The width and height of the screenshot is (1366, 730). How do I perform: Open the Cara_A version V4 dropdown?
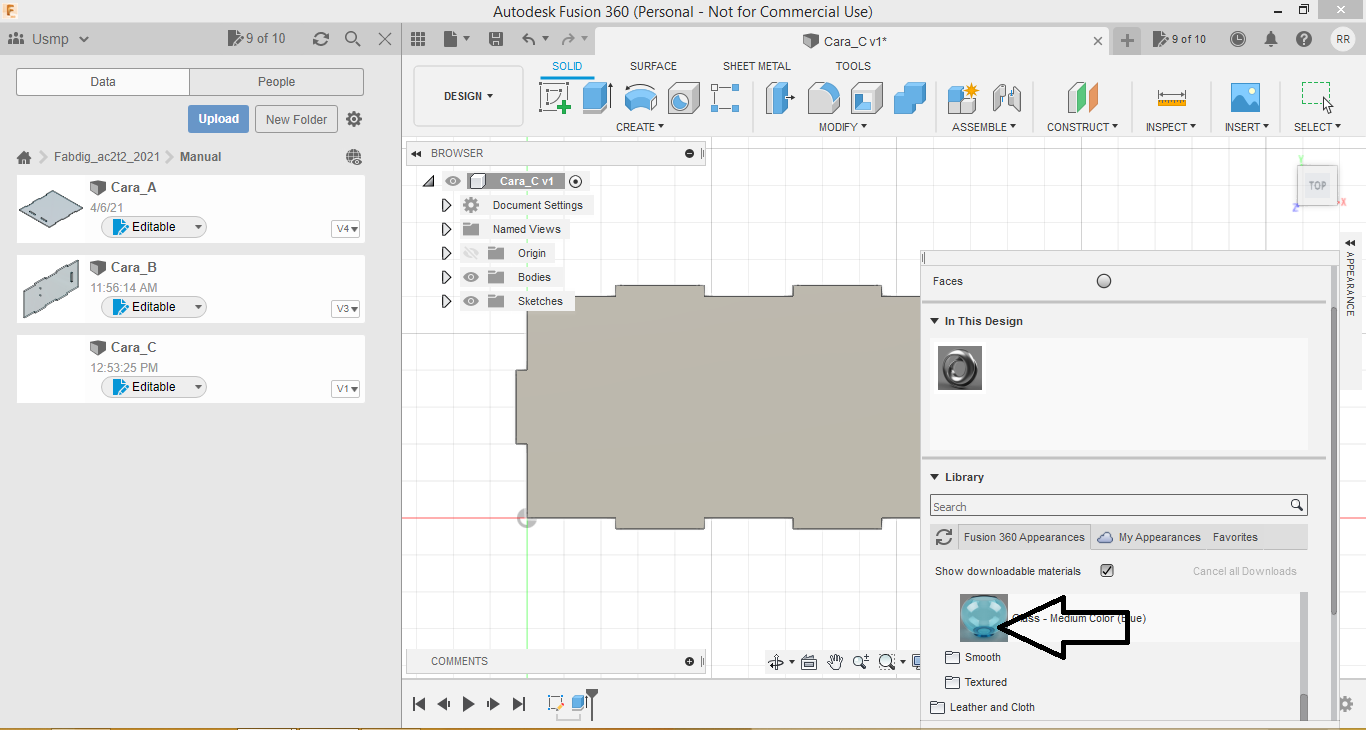(x=346, y=229)
